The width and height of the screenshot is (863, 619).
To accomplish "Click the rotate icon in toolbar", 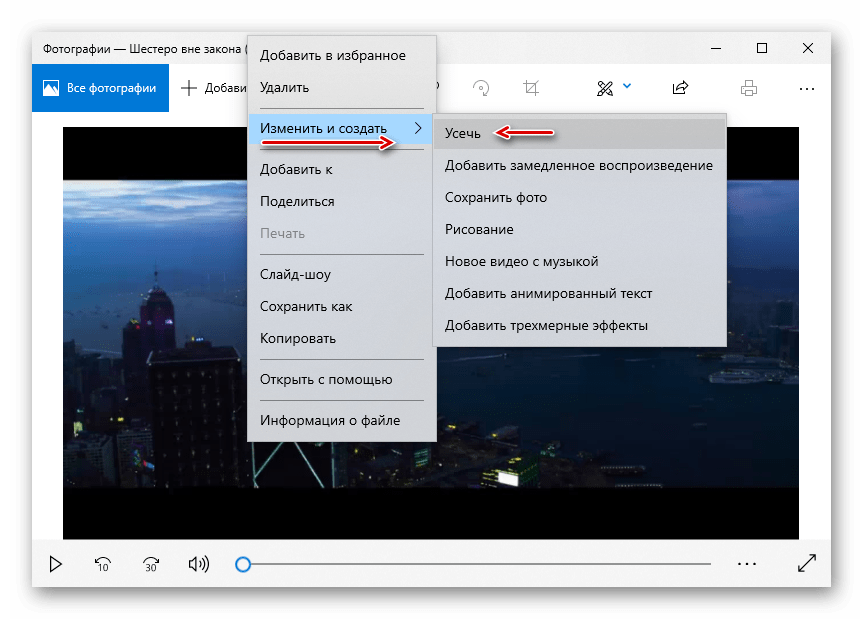I will (x=482, y=88).
